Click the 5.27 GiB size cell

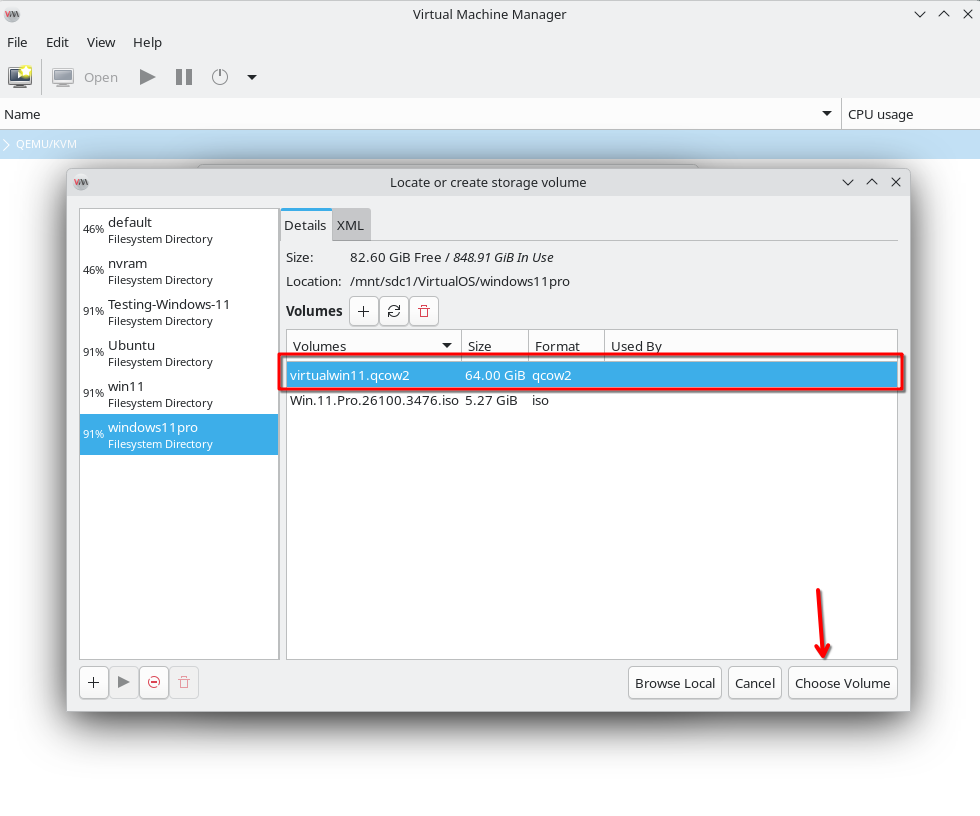click(x=491, y=401)
